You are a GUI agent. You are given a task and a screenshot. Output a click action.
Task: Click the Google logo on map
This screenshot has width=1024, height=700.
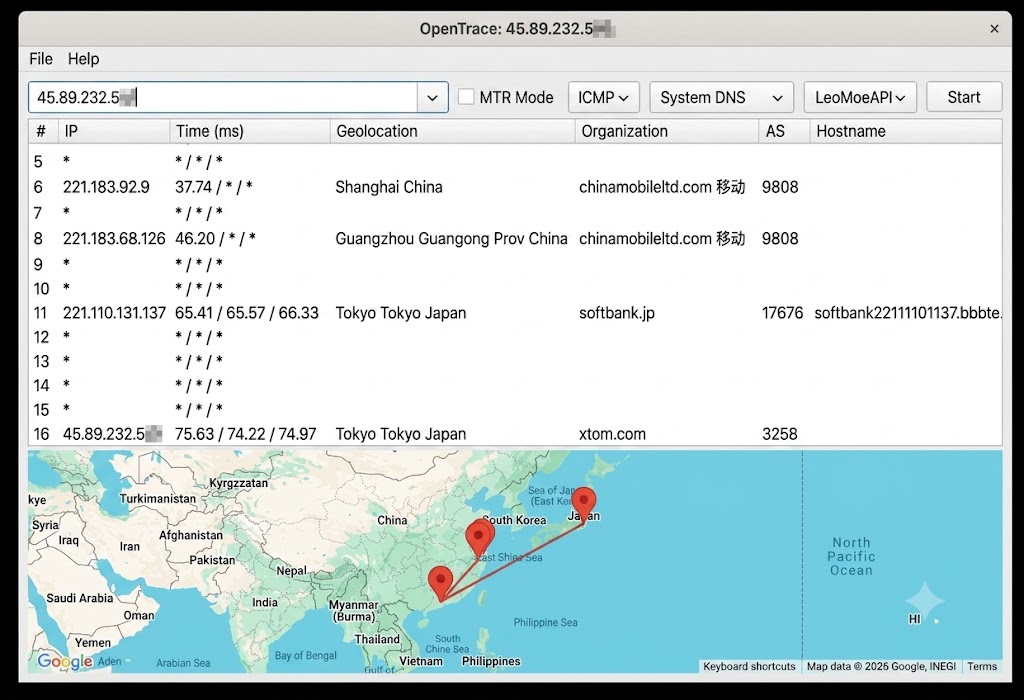point(65,661)
